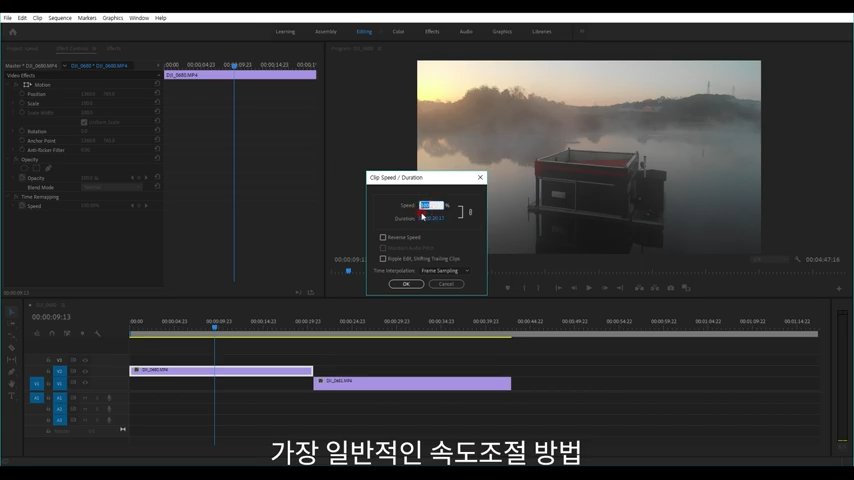The height and width of the screenshot is (480, 854).
Task: Open the Sequence menu
Action: [x=60, y=18]
